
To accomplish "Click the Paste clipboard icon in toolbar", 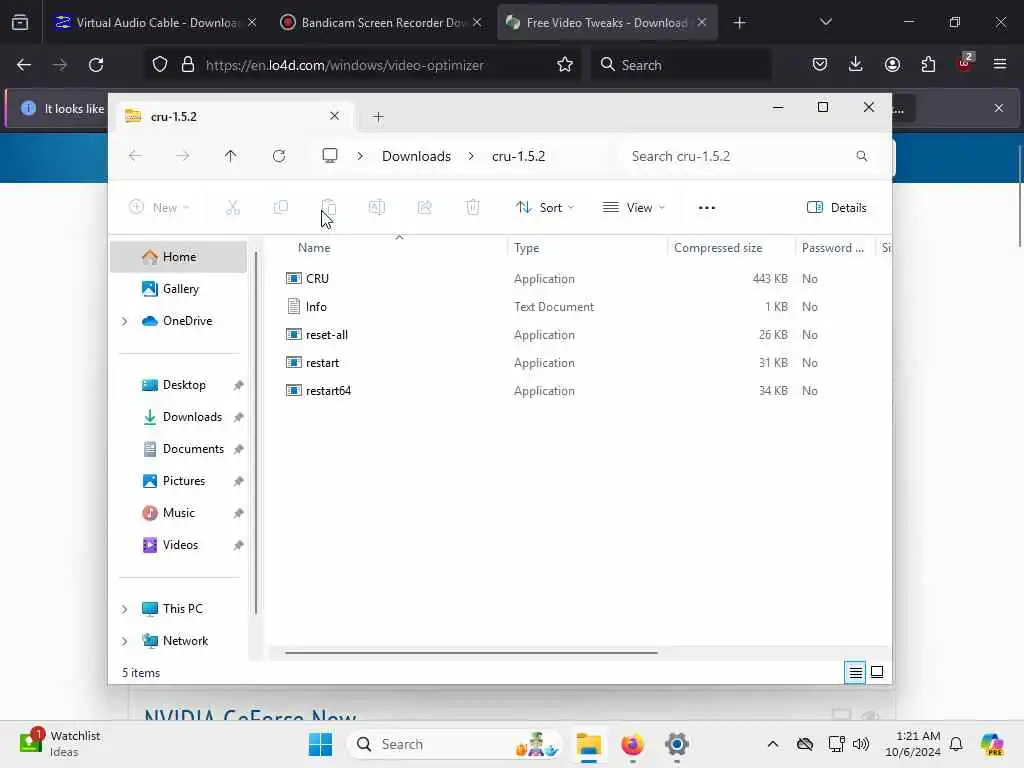I will coord(328,208).
